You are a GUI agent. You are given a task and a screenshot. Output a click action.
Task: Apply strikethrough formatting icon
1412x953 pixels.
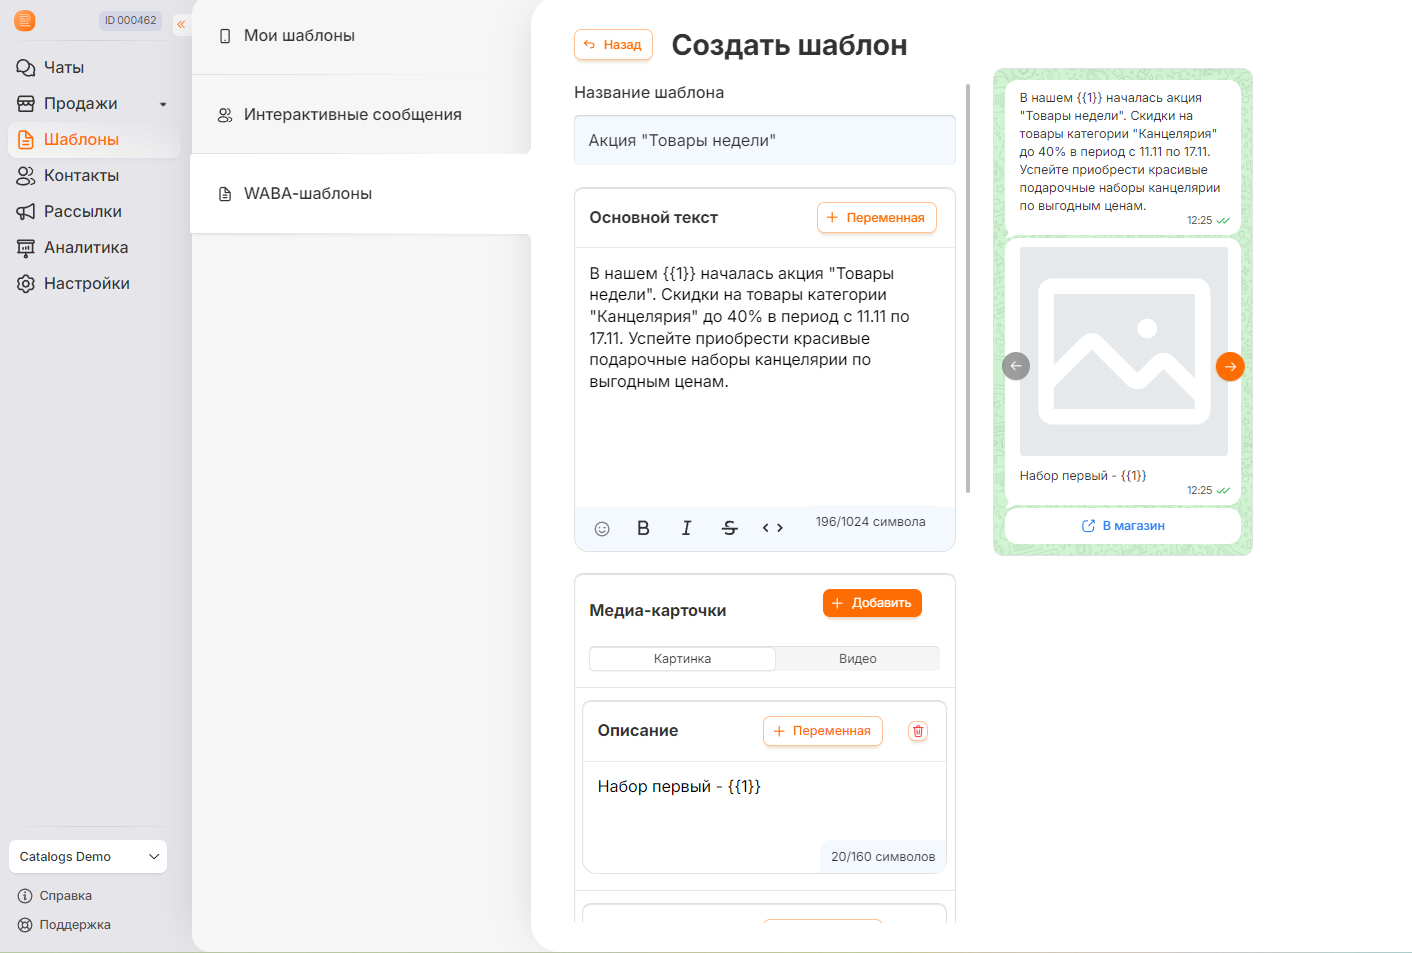(x=730, y=528)
